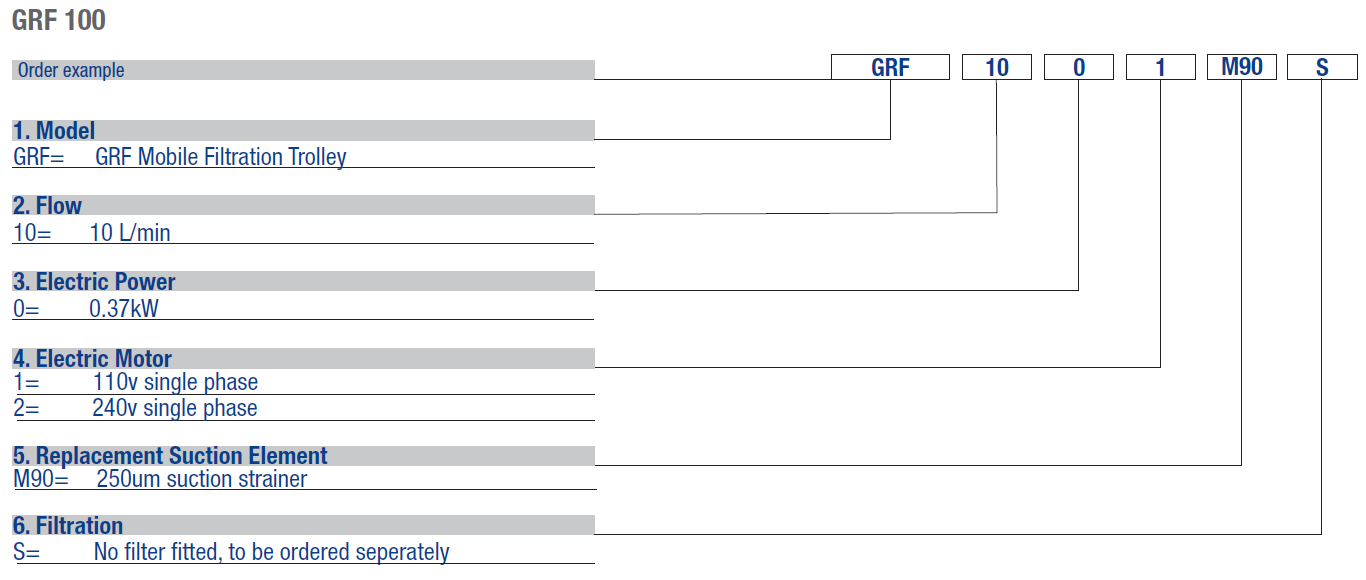Select the 3. Electric Power heading

[94, 282]
